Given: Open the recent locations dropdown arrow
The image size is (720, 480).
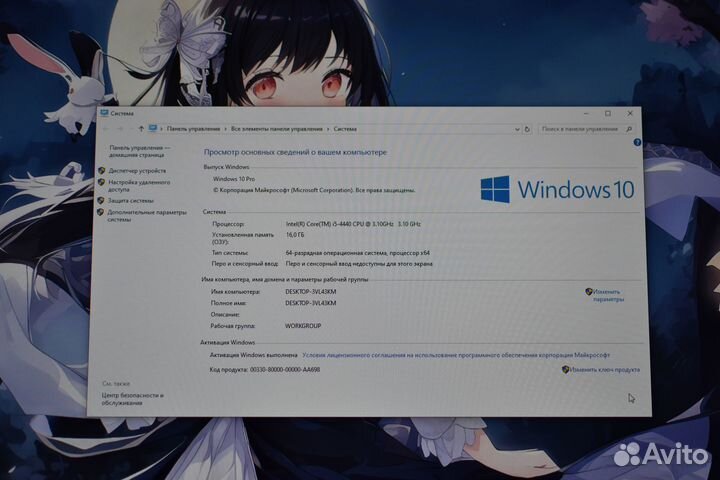Looking at the screenshot, I should [x=128, y=129].
